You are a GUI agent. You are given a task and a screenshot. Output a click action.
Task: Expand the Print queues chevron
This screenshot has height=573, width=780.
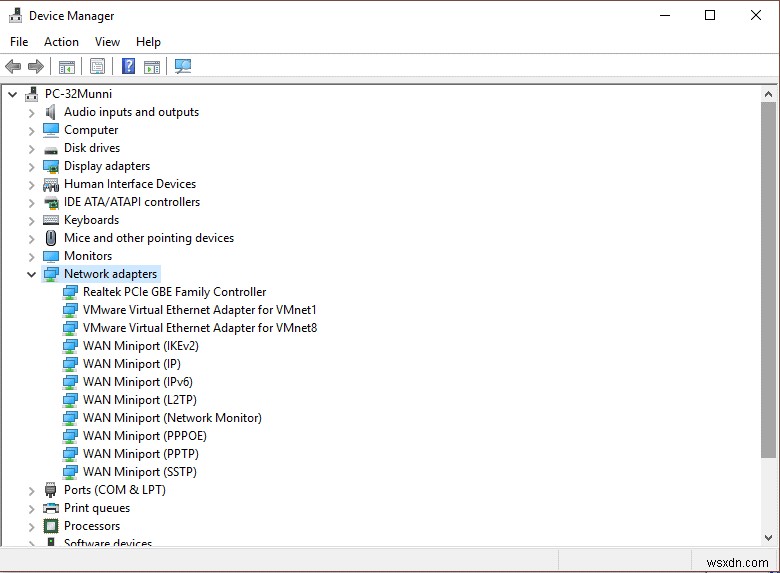31,509
